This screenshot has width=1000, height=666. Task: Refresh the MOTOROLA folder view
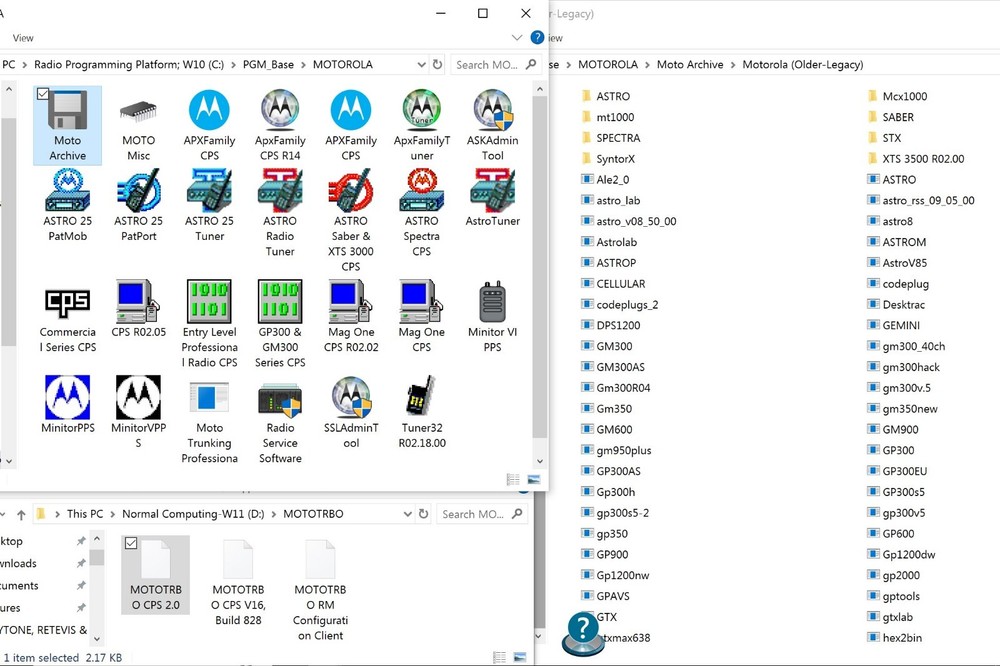[437, 64]
